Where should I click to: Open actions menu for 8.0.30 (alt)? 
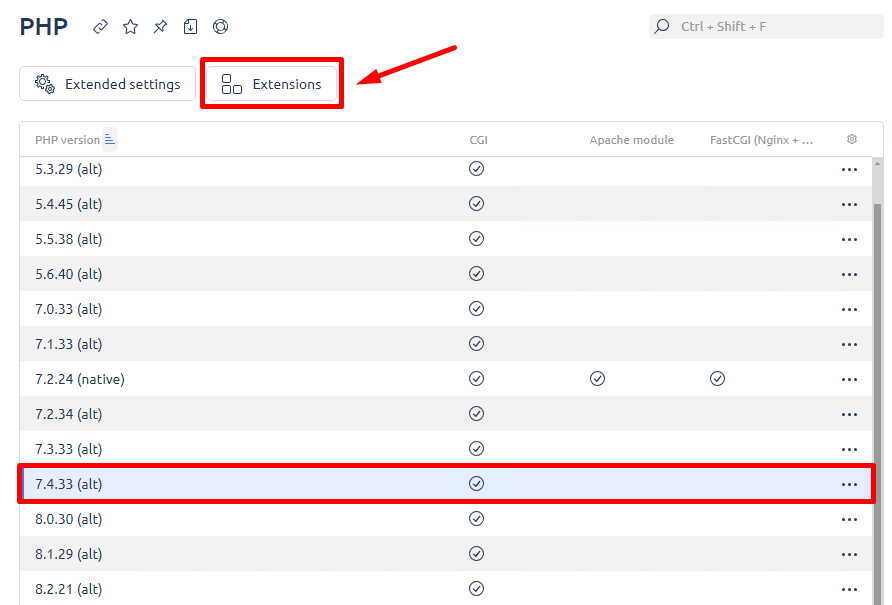pyautogui.click(x=849, y=520)
